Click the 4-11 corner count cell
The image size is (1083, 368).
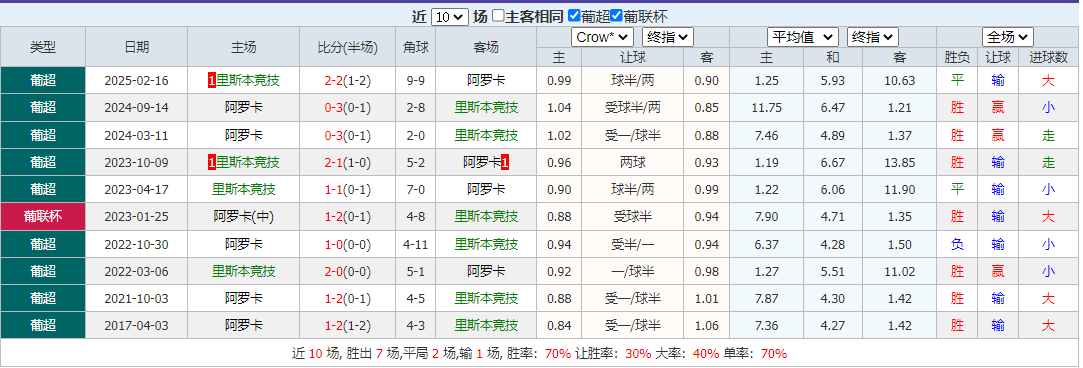(x=416, y=244)
